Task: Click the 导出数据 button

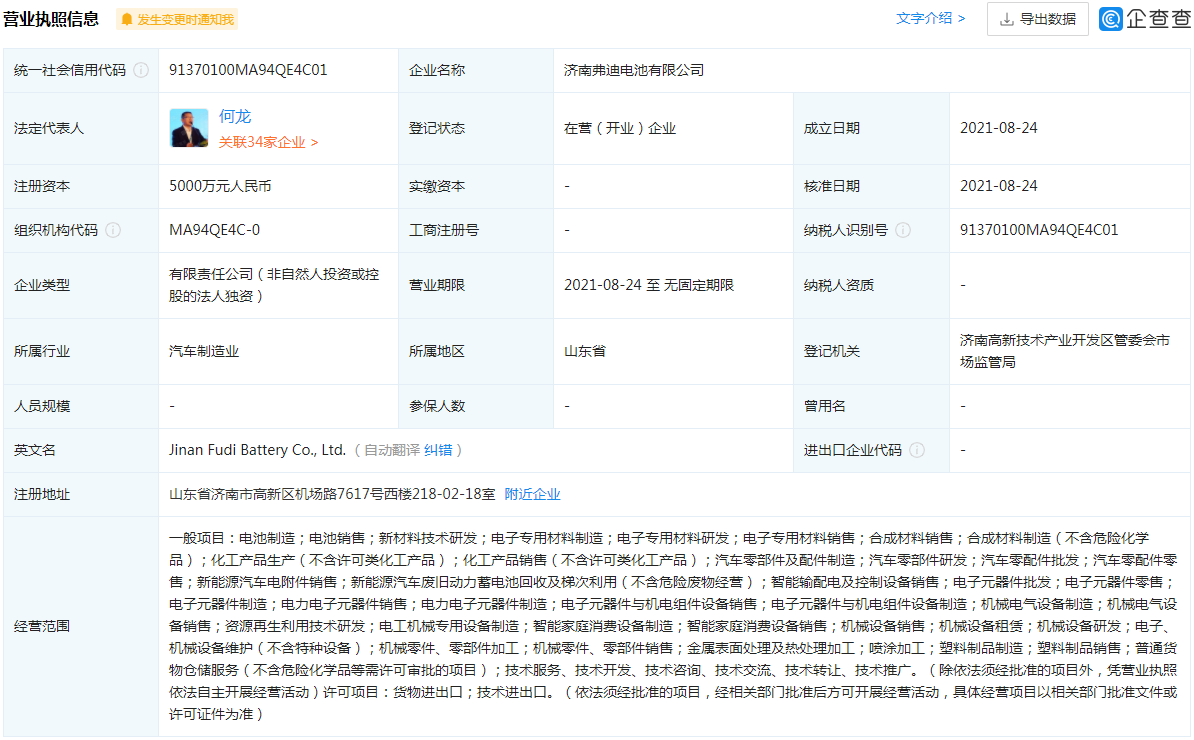Action: (1037, 19)
